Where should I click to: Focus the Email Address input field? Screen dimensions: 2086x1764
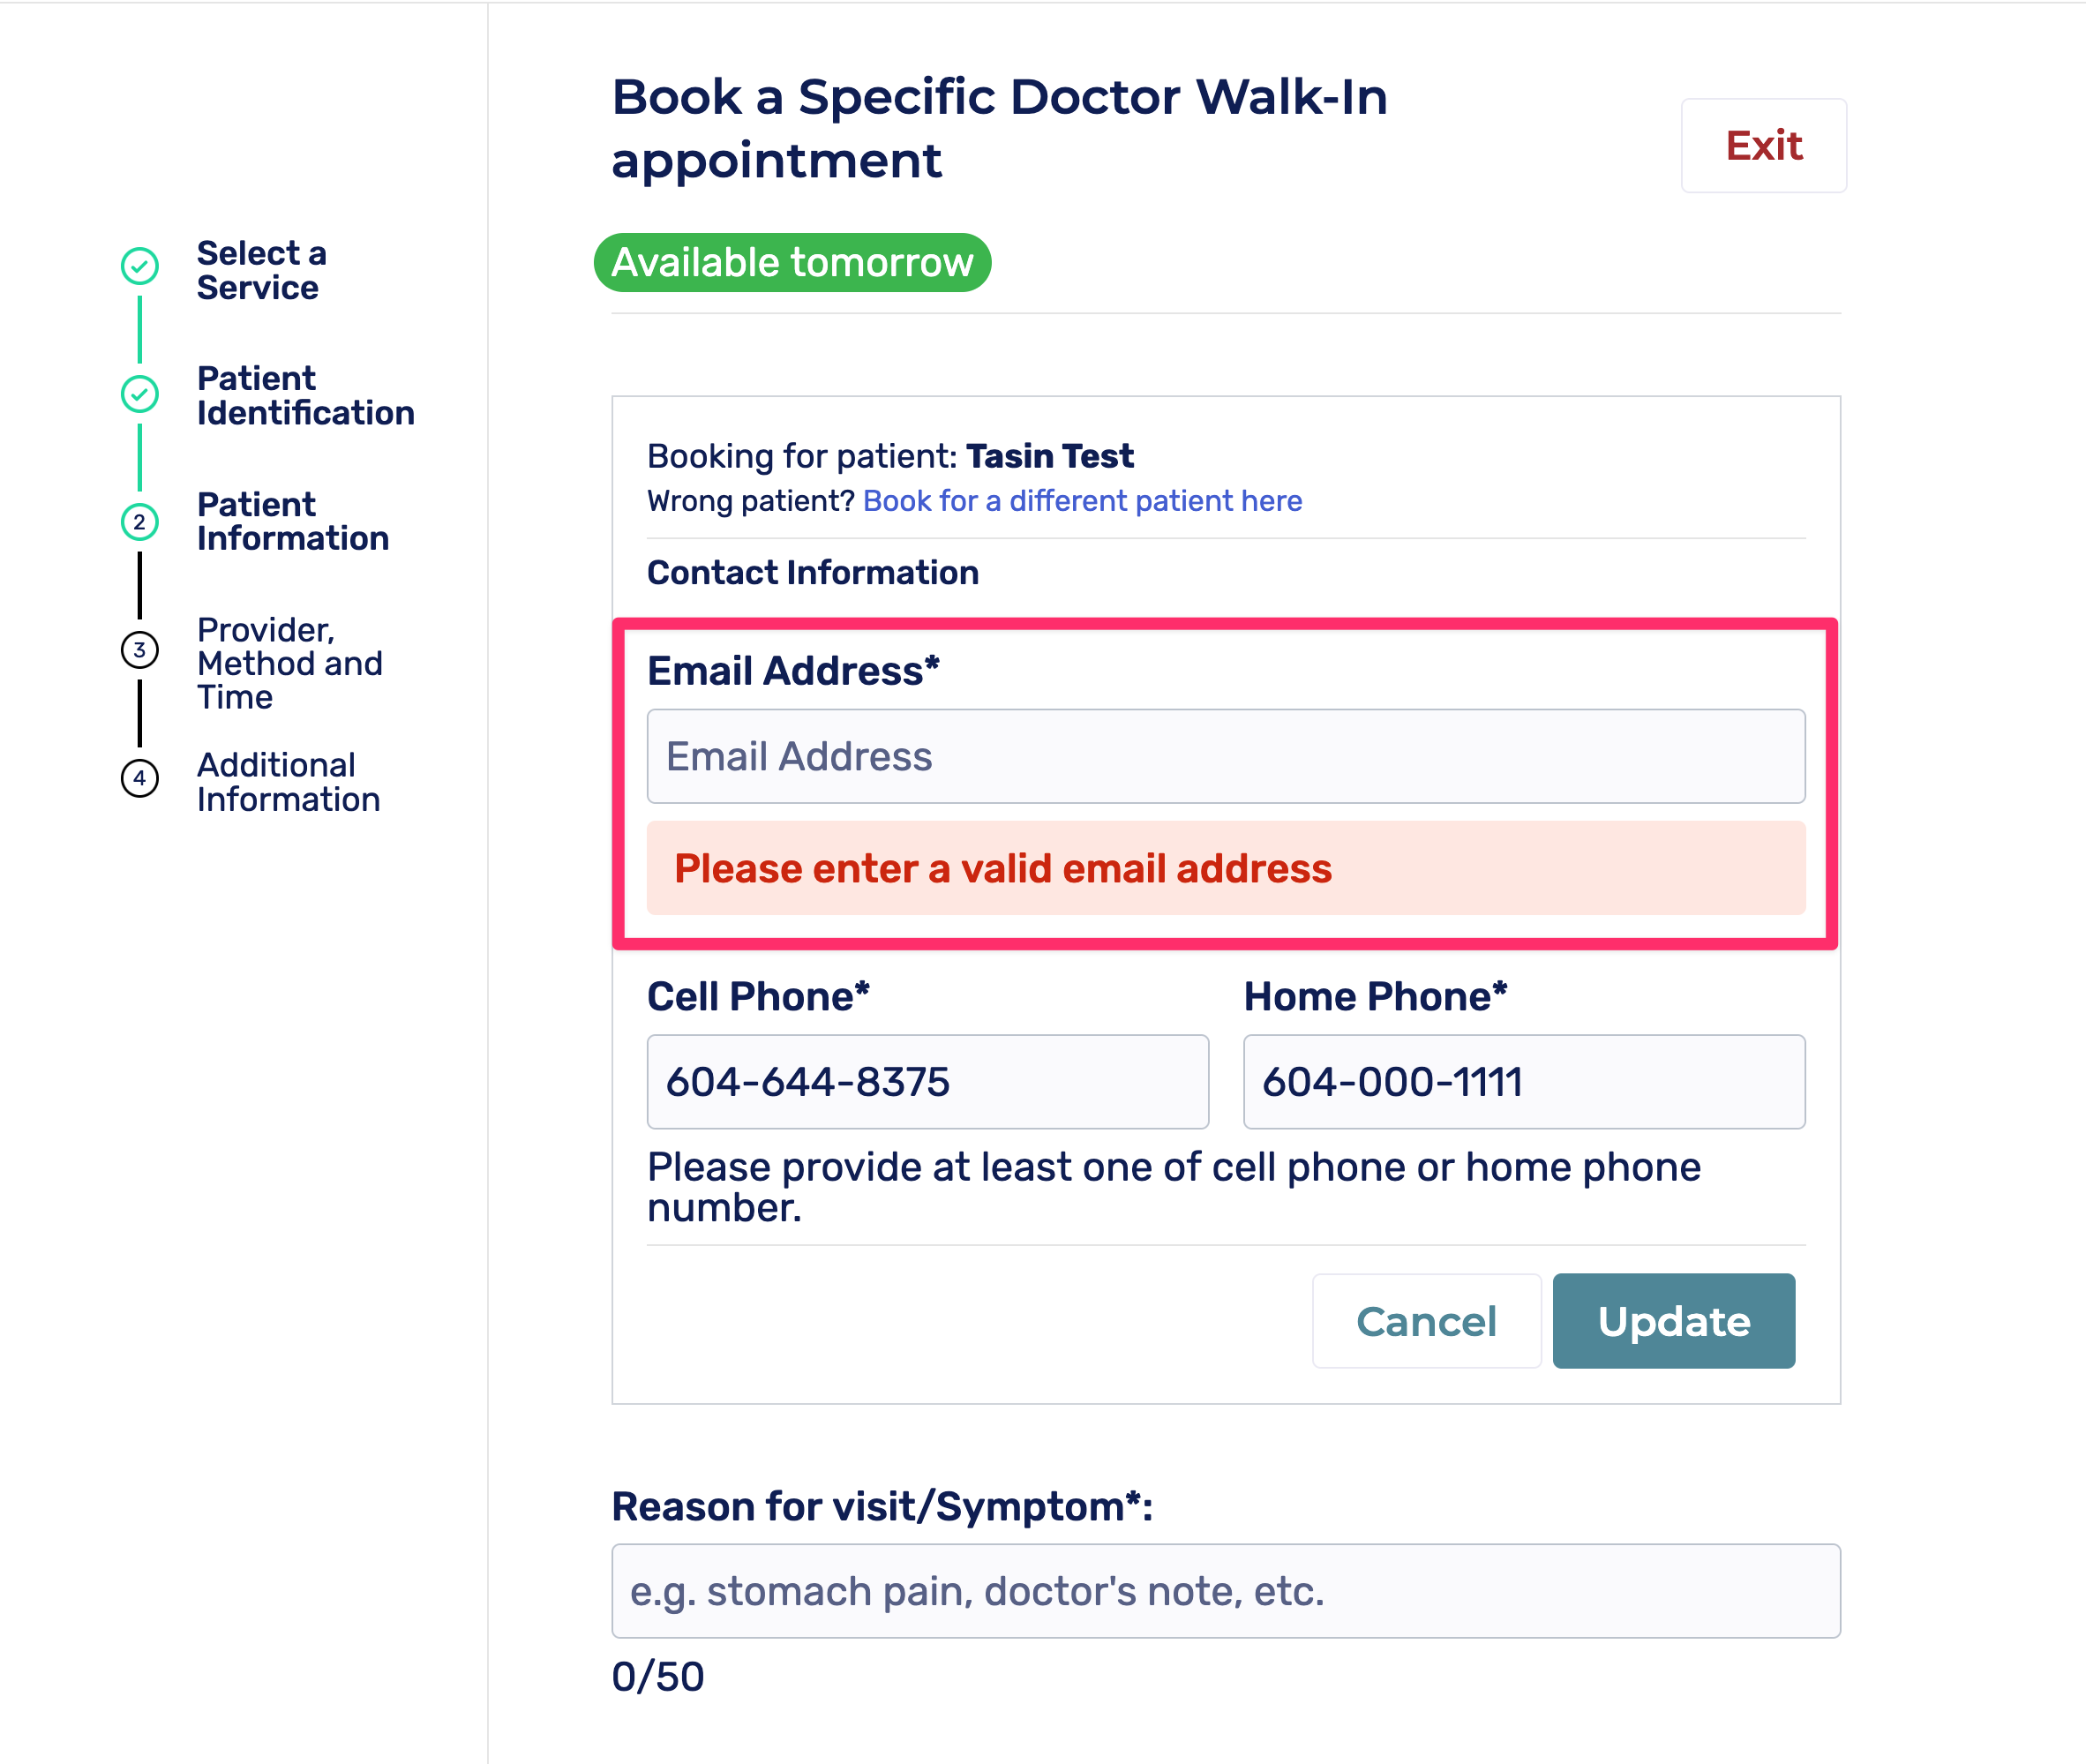point(1225,757)
